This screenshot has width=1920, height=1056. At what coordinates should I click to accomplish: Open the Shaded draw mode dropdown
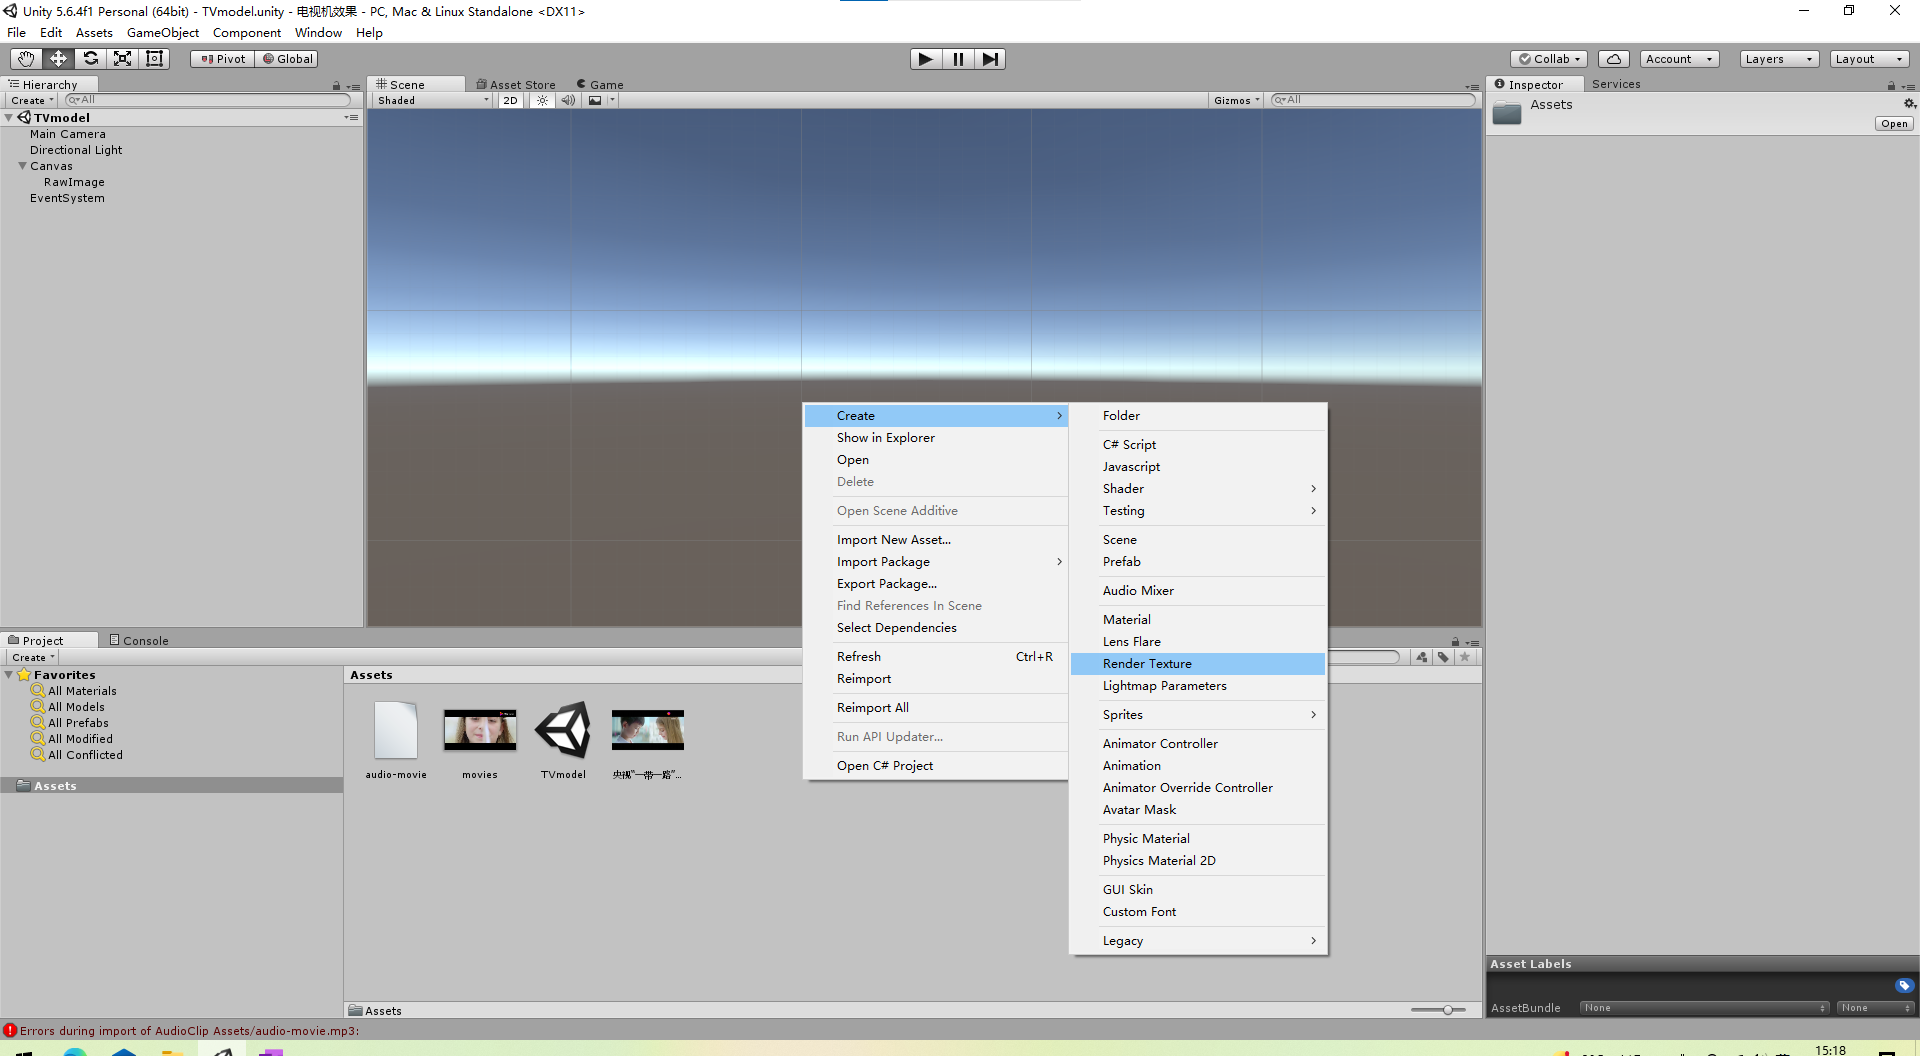tap(430, 100)
